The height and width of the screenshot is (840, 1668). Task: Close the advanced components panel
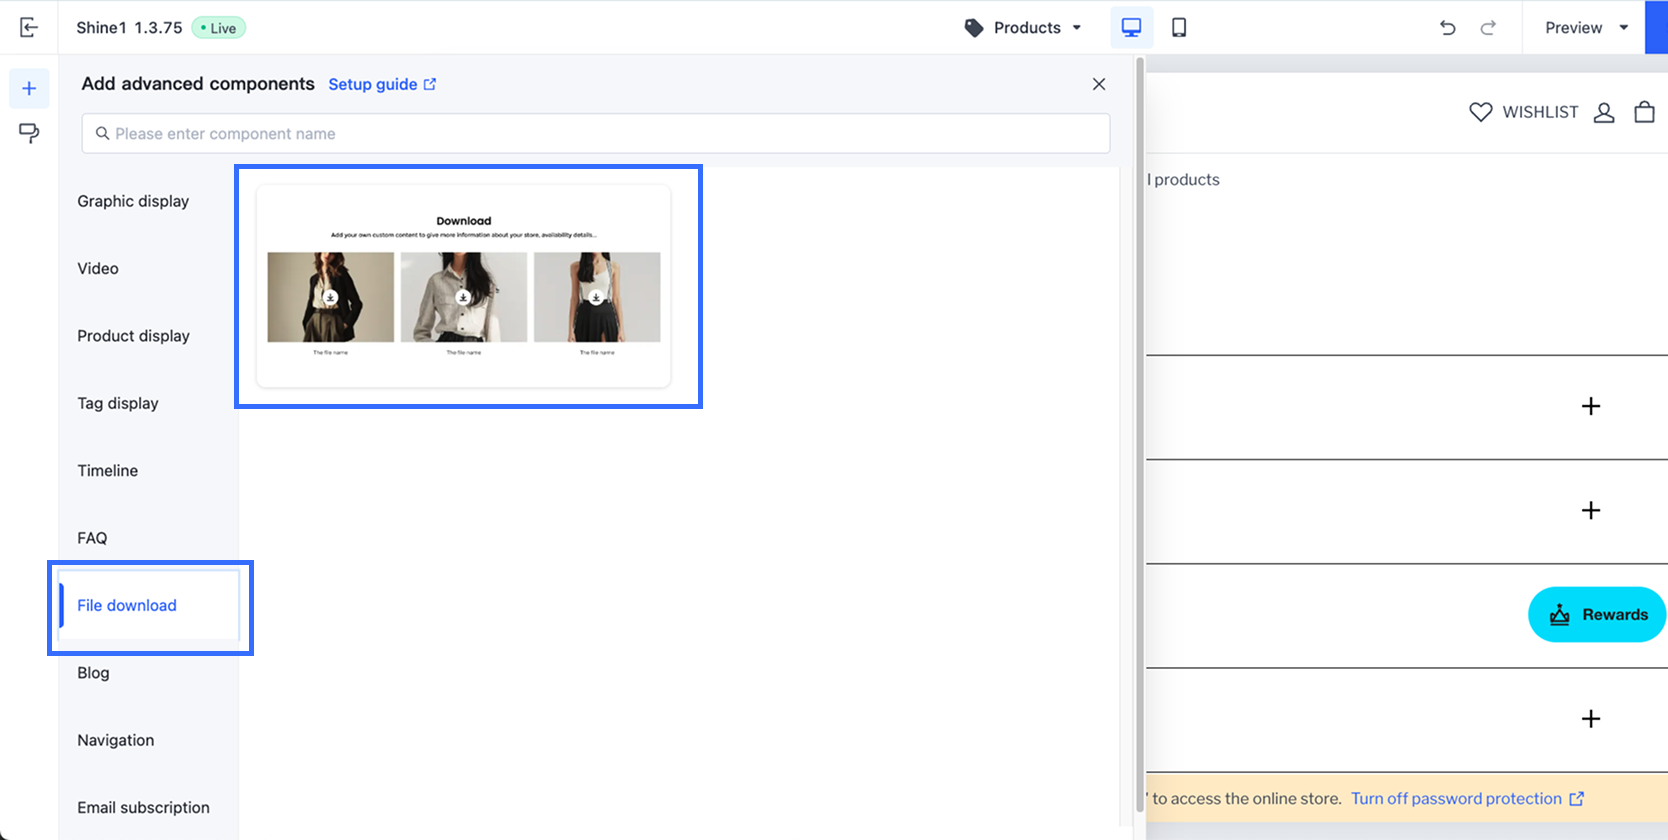[x=1099, y=84]
